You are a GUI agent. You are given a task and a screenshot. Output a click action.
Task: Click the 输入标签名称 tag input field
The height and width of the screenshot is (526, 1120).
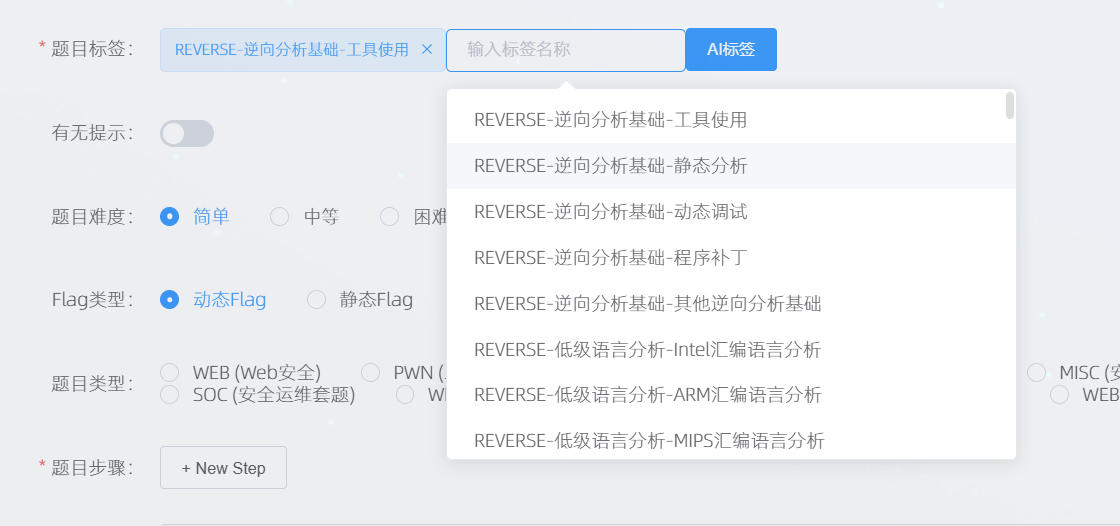(x=565, y=49)
